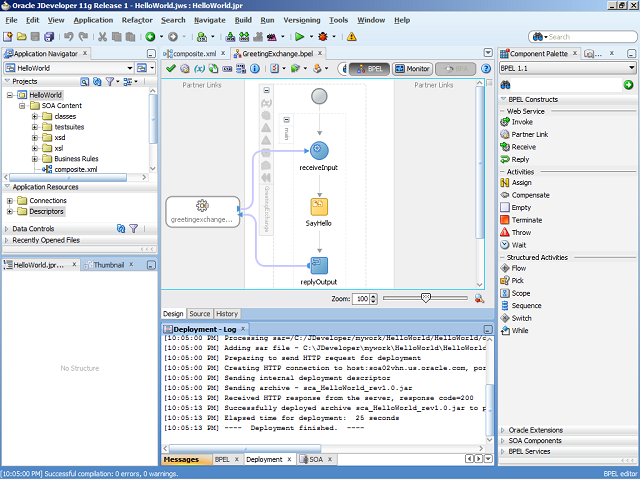
Task: Click the receiveInput activity icon
Action: 319,150
